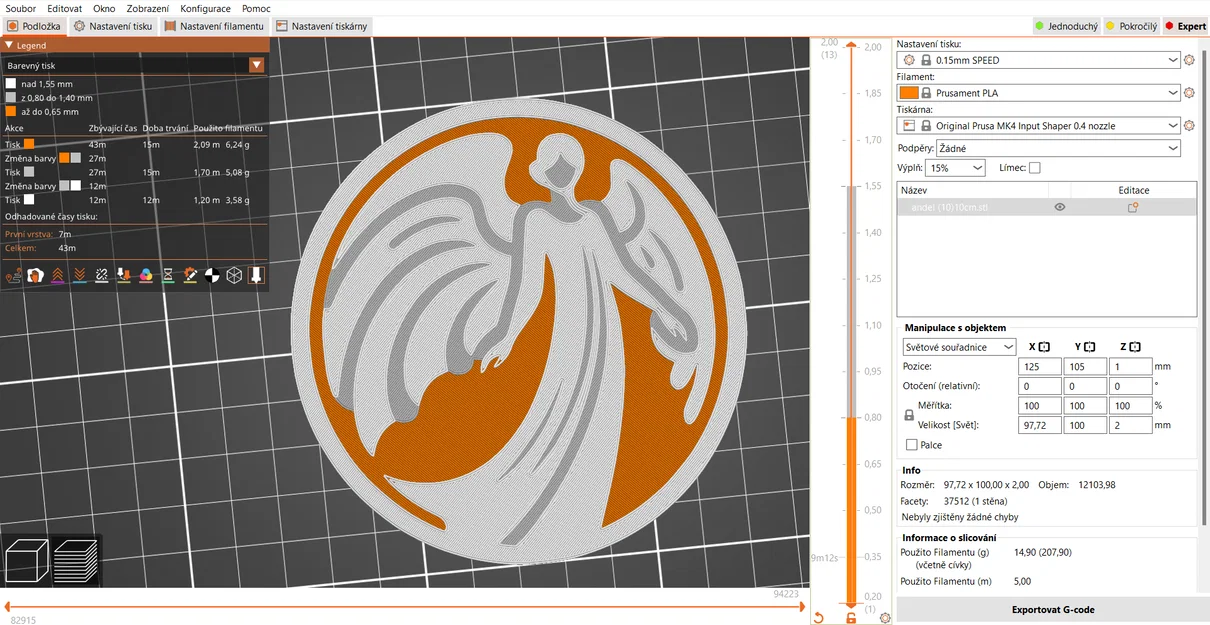Click Měřítka X scale field
The width and height of the screenshot is (1210, 625).
pyautogui.click(x=1039, y=406)
